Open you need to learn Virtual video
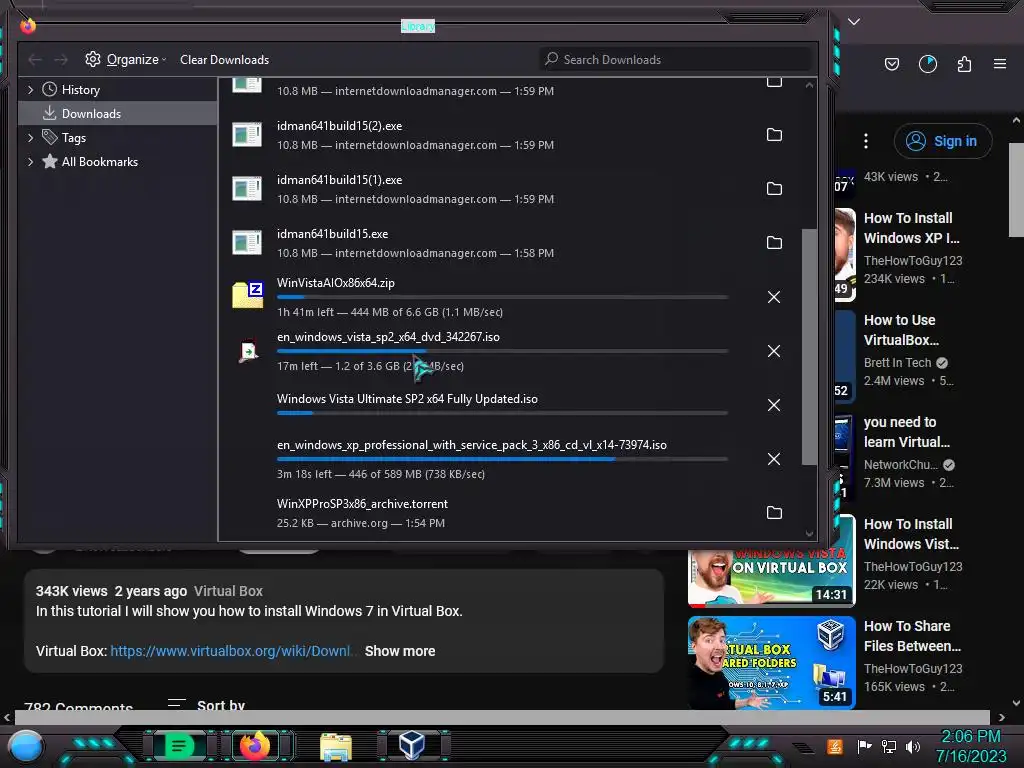The image size is (1024, 768). pyautogui.click(x=906, y=432)
